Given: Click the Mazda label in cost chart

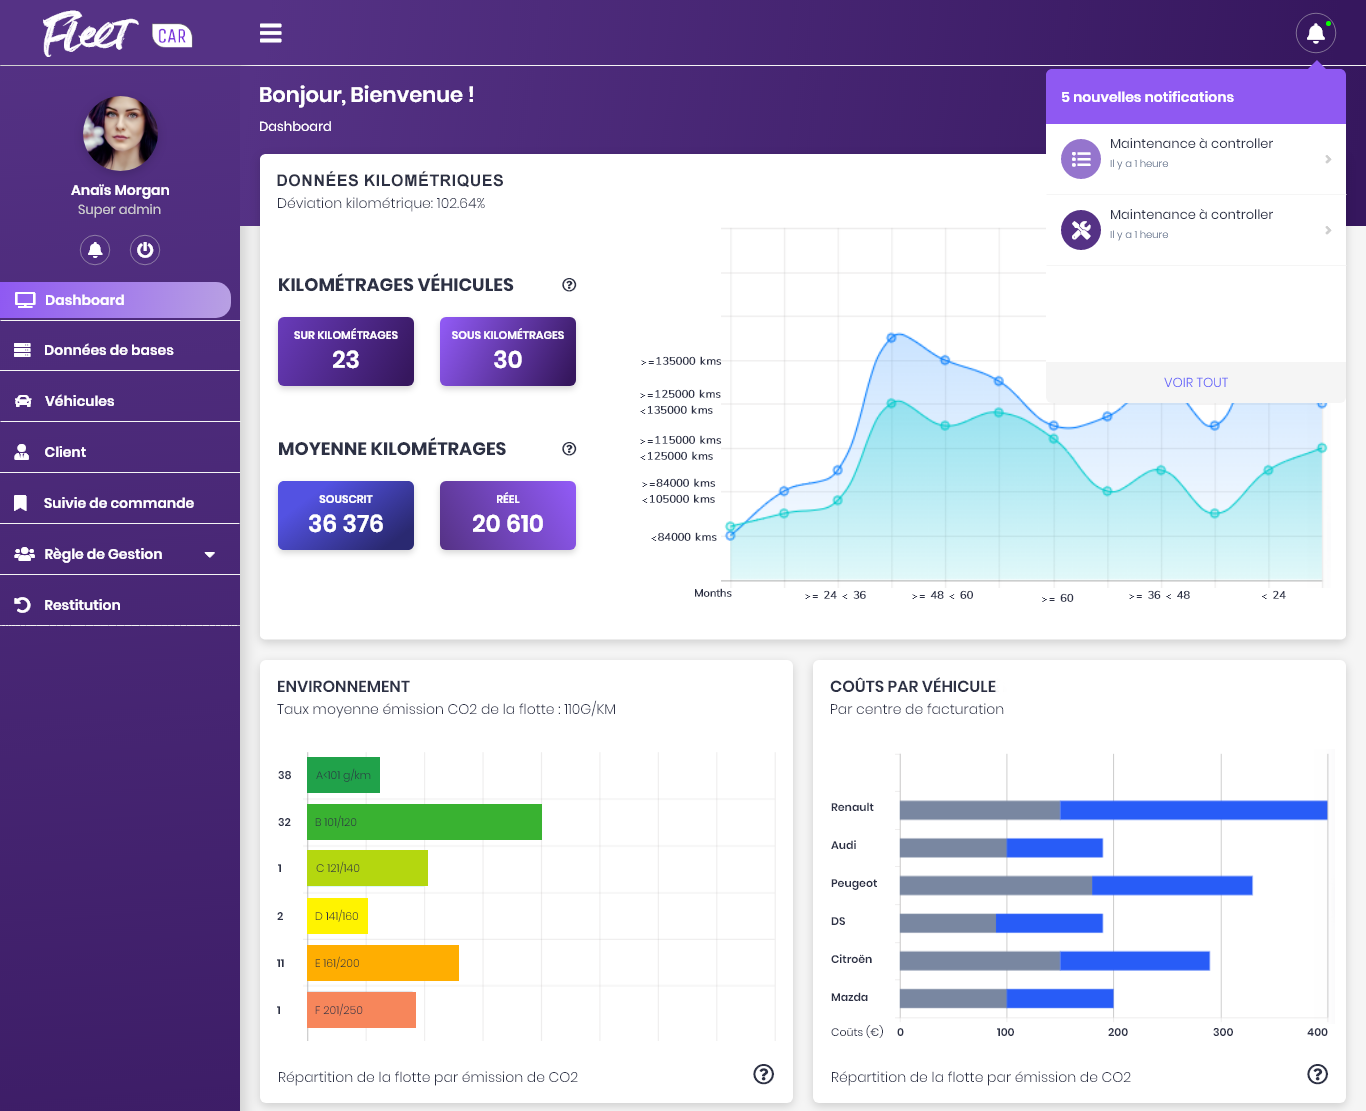Looking at the screenshot, I should (x=849, y=998).
